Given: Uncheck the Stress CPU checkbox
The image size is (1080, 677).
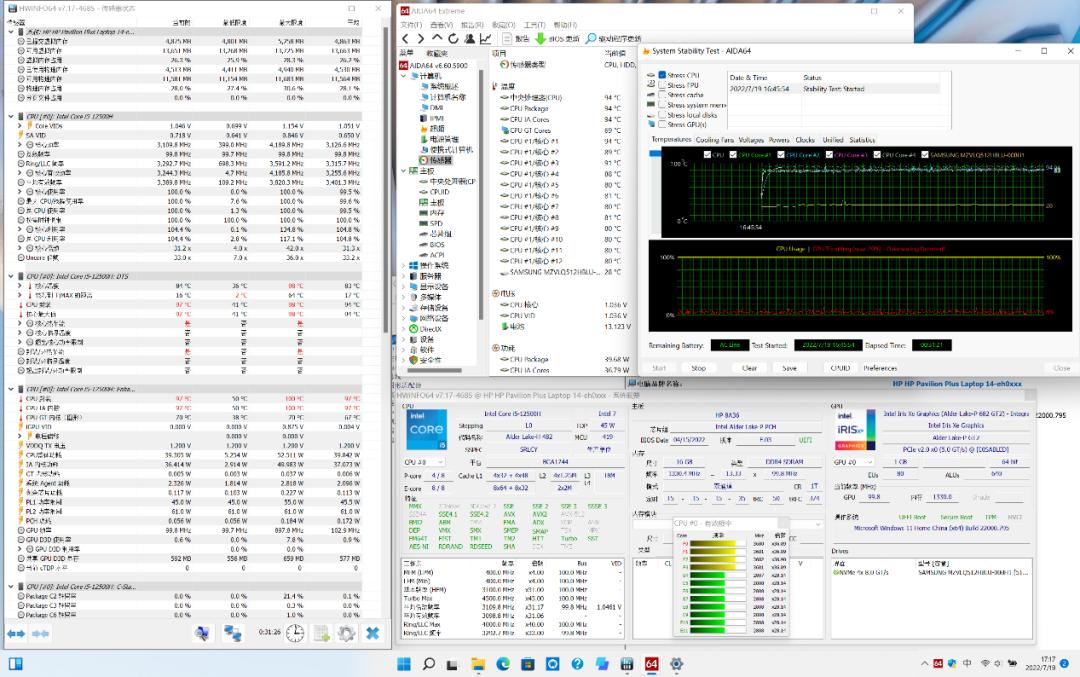Looking at the screenshot, I should [x=662, y=75].
